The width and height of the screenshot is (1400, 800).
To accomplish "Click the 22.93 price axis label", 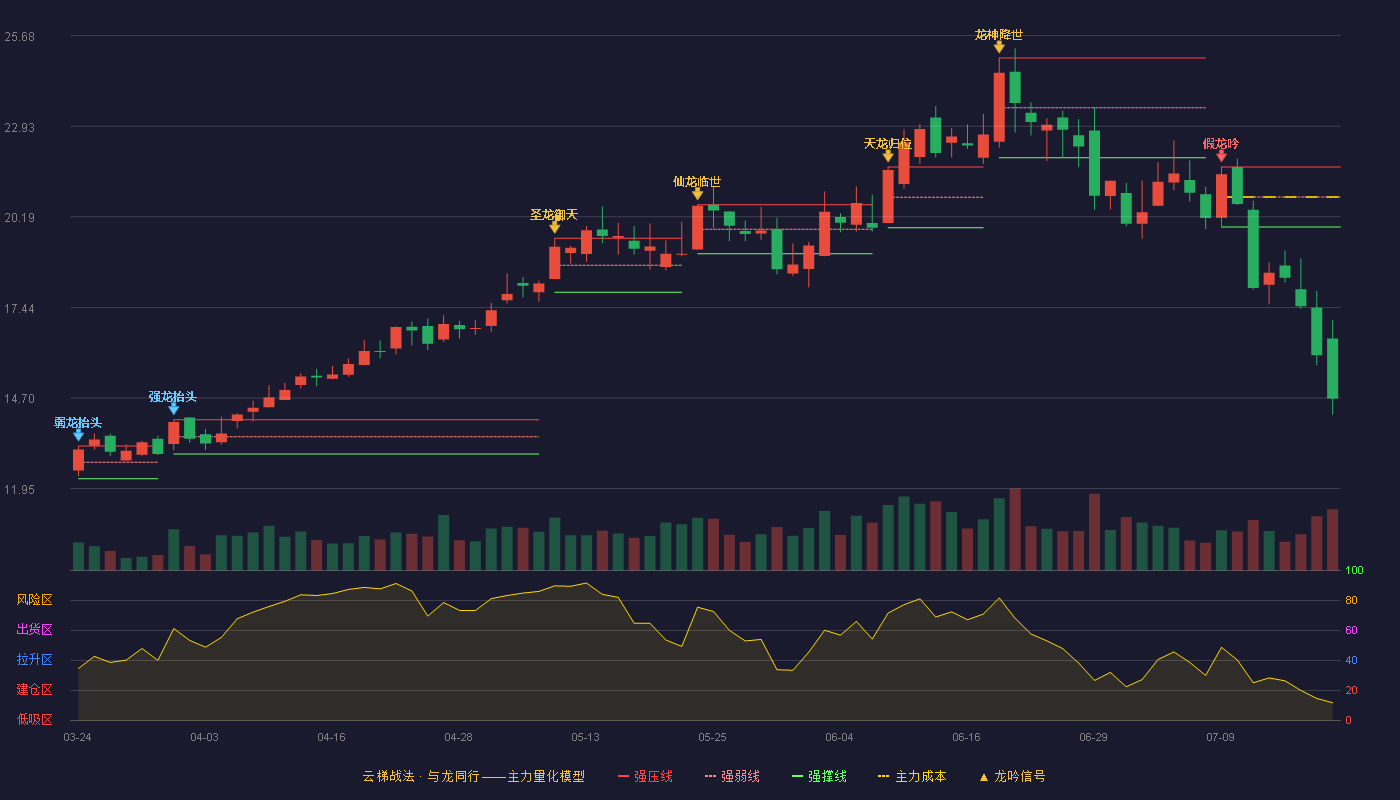I will coord(19,128).
